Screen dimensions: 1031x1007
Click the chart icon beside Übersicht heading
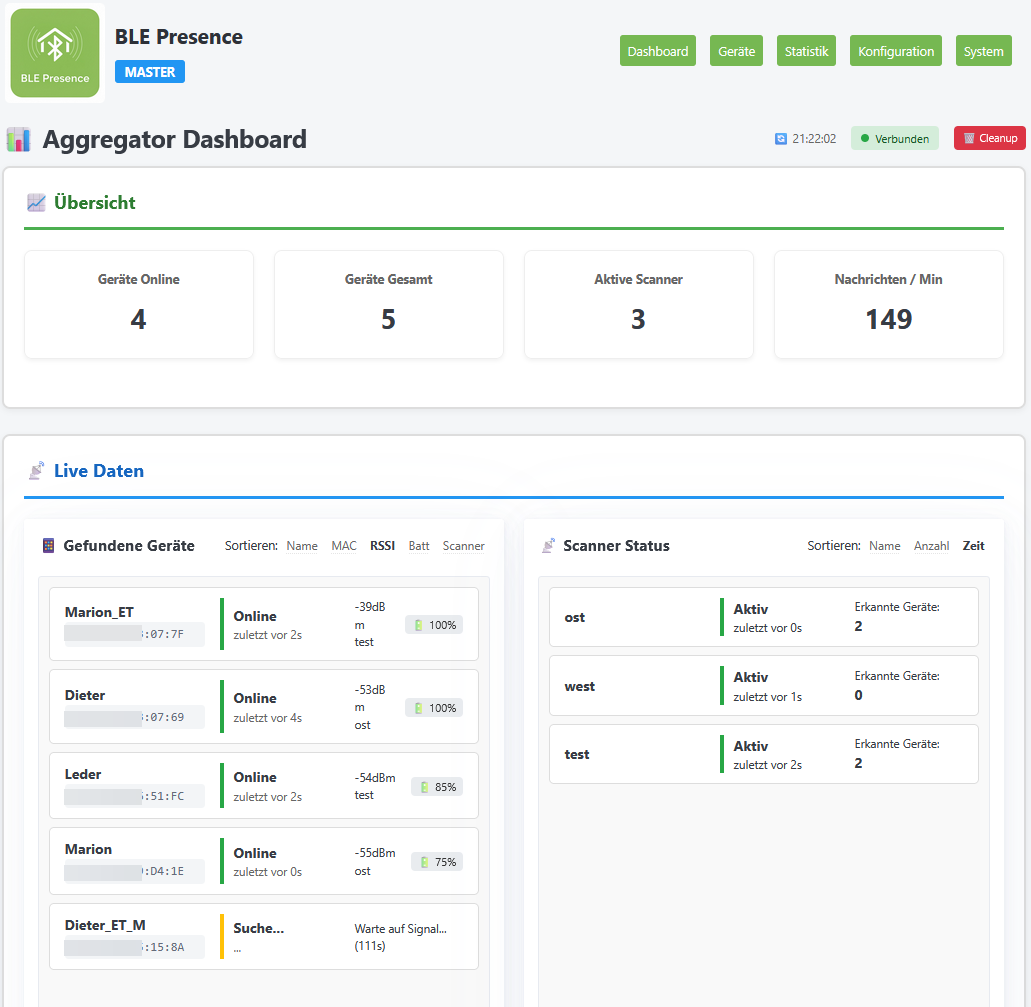tap(36, 203)
